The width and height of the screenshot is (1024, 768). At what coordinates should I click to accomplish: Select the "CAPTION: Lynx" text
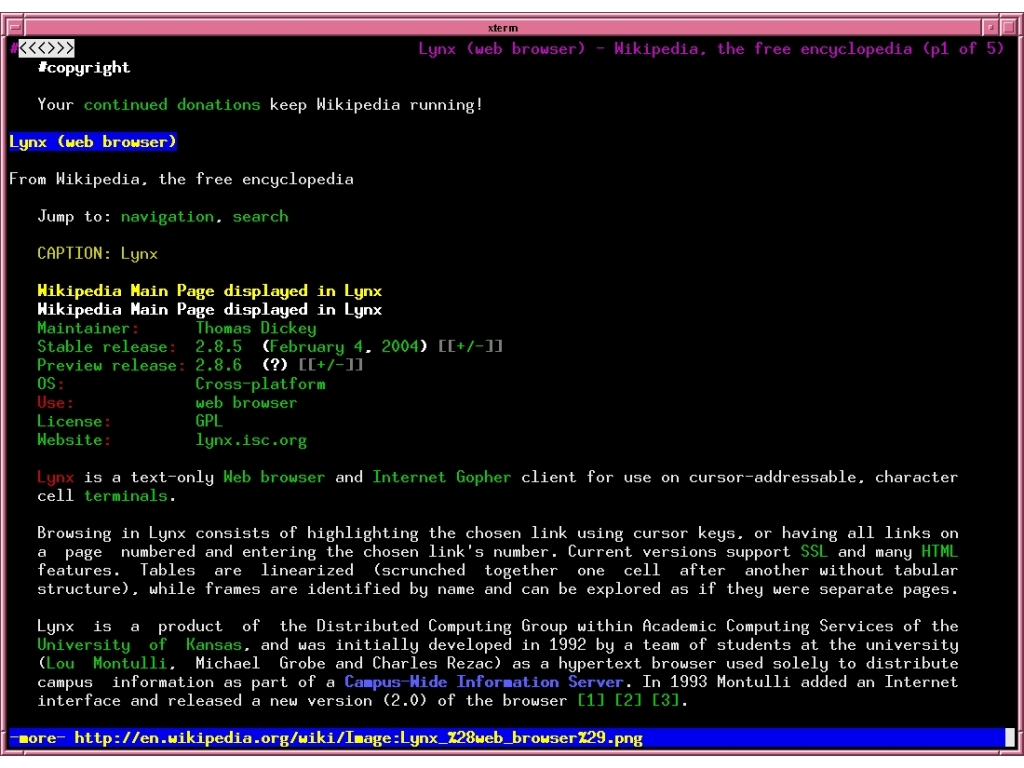97,253
